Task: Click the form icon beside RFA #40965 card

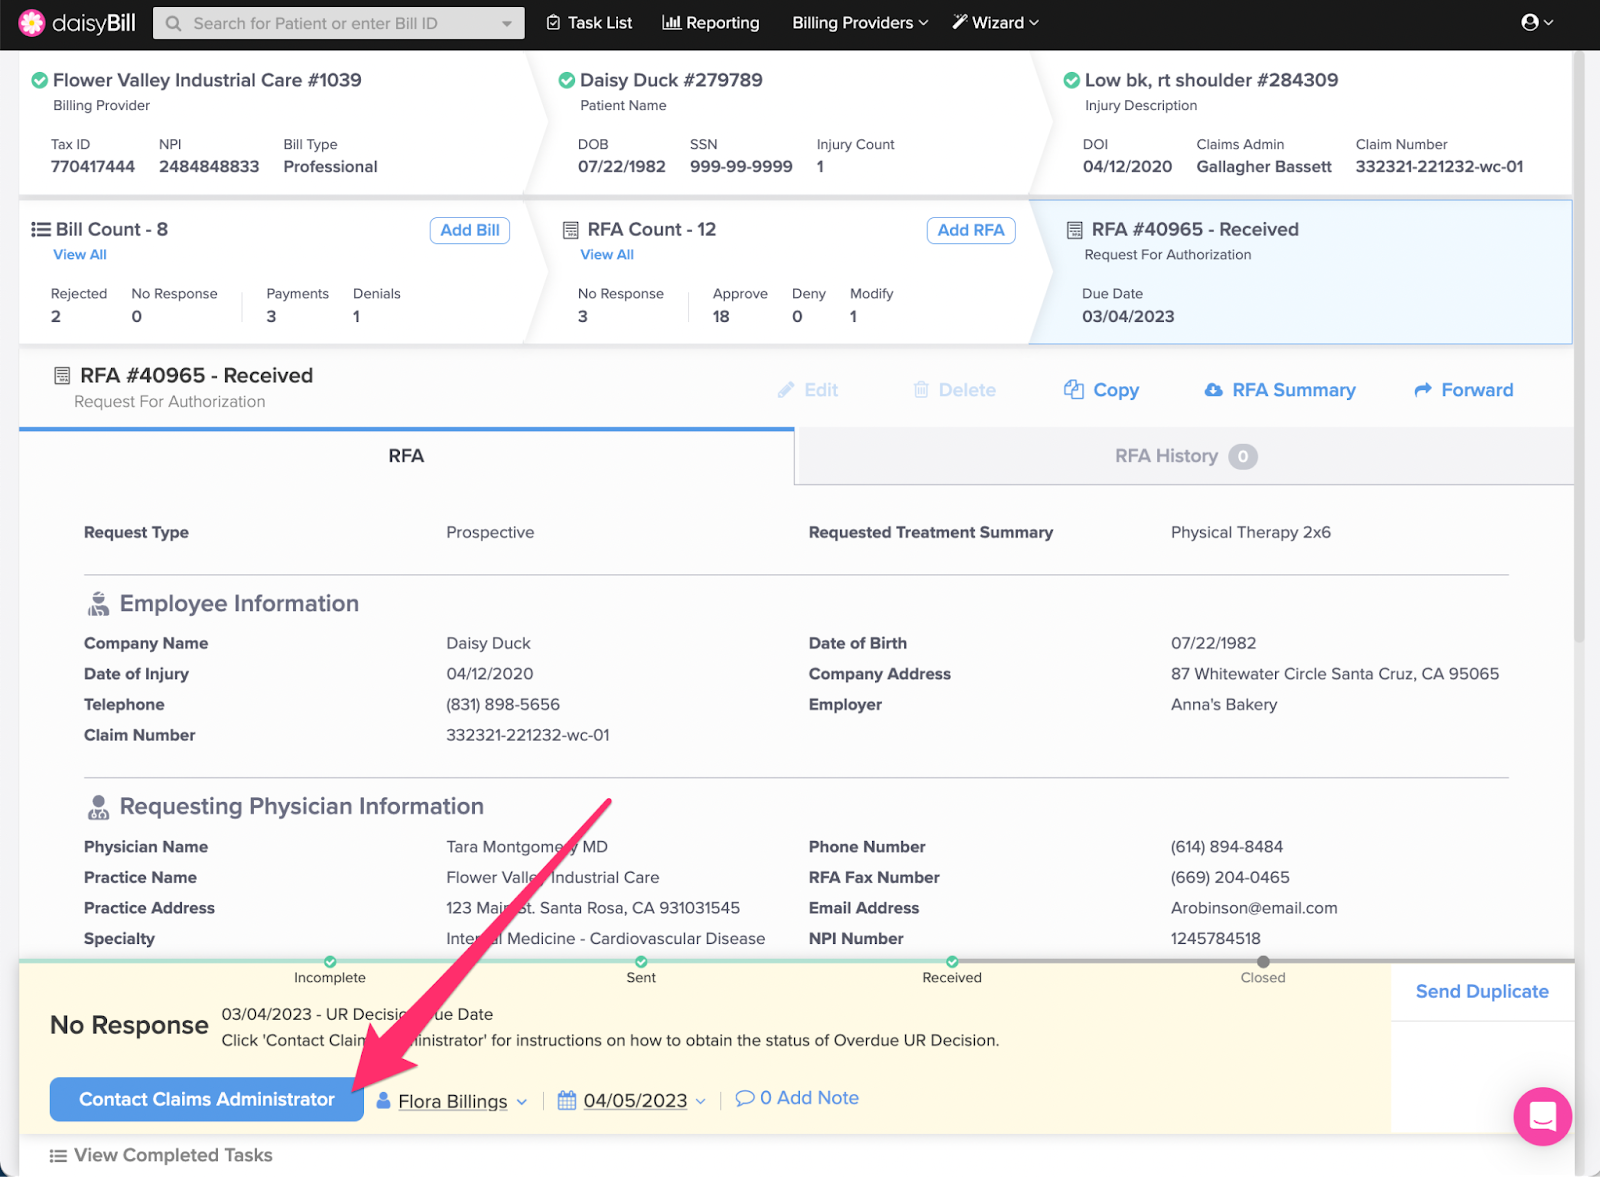Action: click(1075, 230)
